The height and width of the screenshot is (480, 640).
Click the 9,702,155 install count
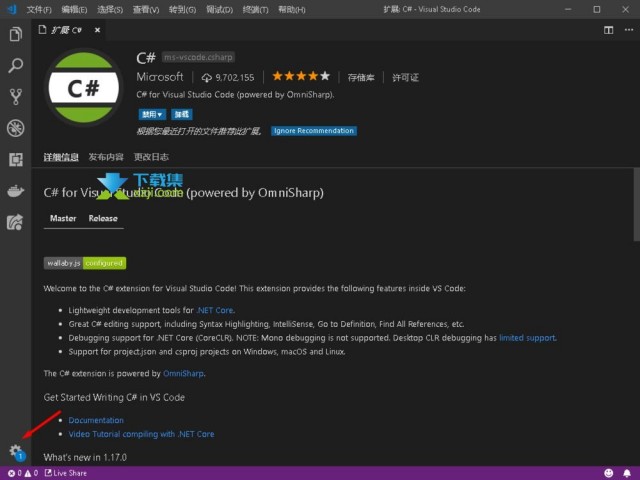tap(228, 77)
